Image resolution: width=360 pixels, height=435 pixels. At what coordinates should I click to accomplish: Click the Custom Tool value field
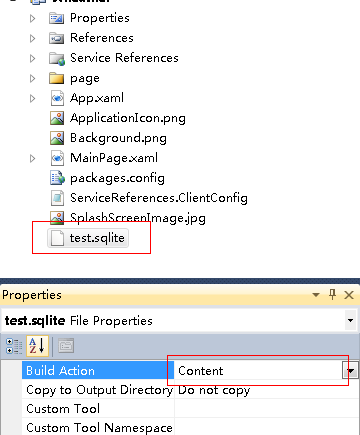(x=266, y=409)
